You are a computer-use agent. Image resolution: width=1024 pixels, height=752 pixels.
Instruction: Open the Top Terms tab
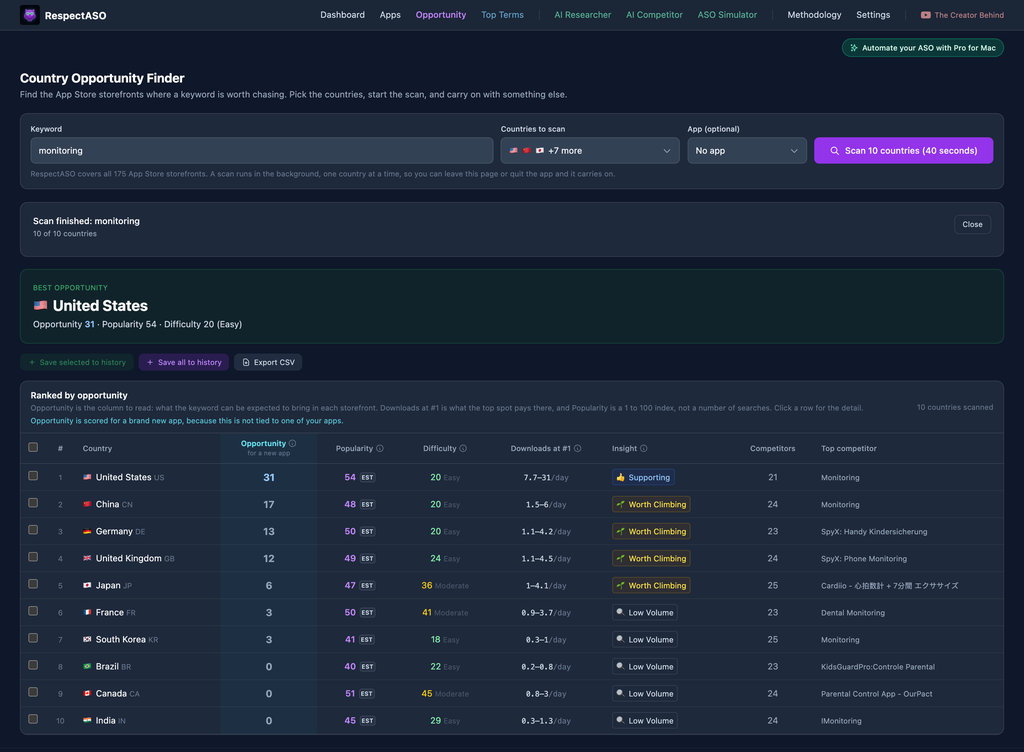502,15
